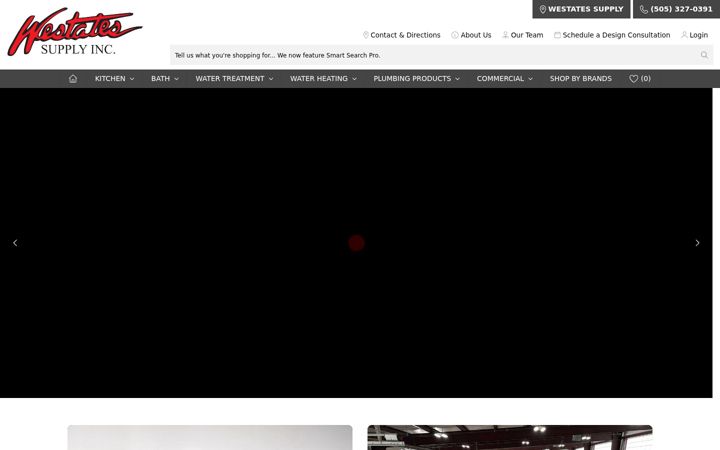Click the wishlist count (0)
Screen dimensions: 720x450
tap(646, 79)
